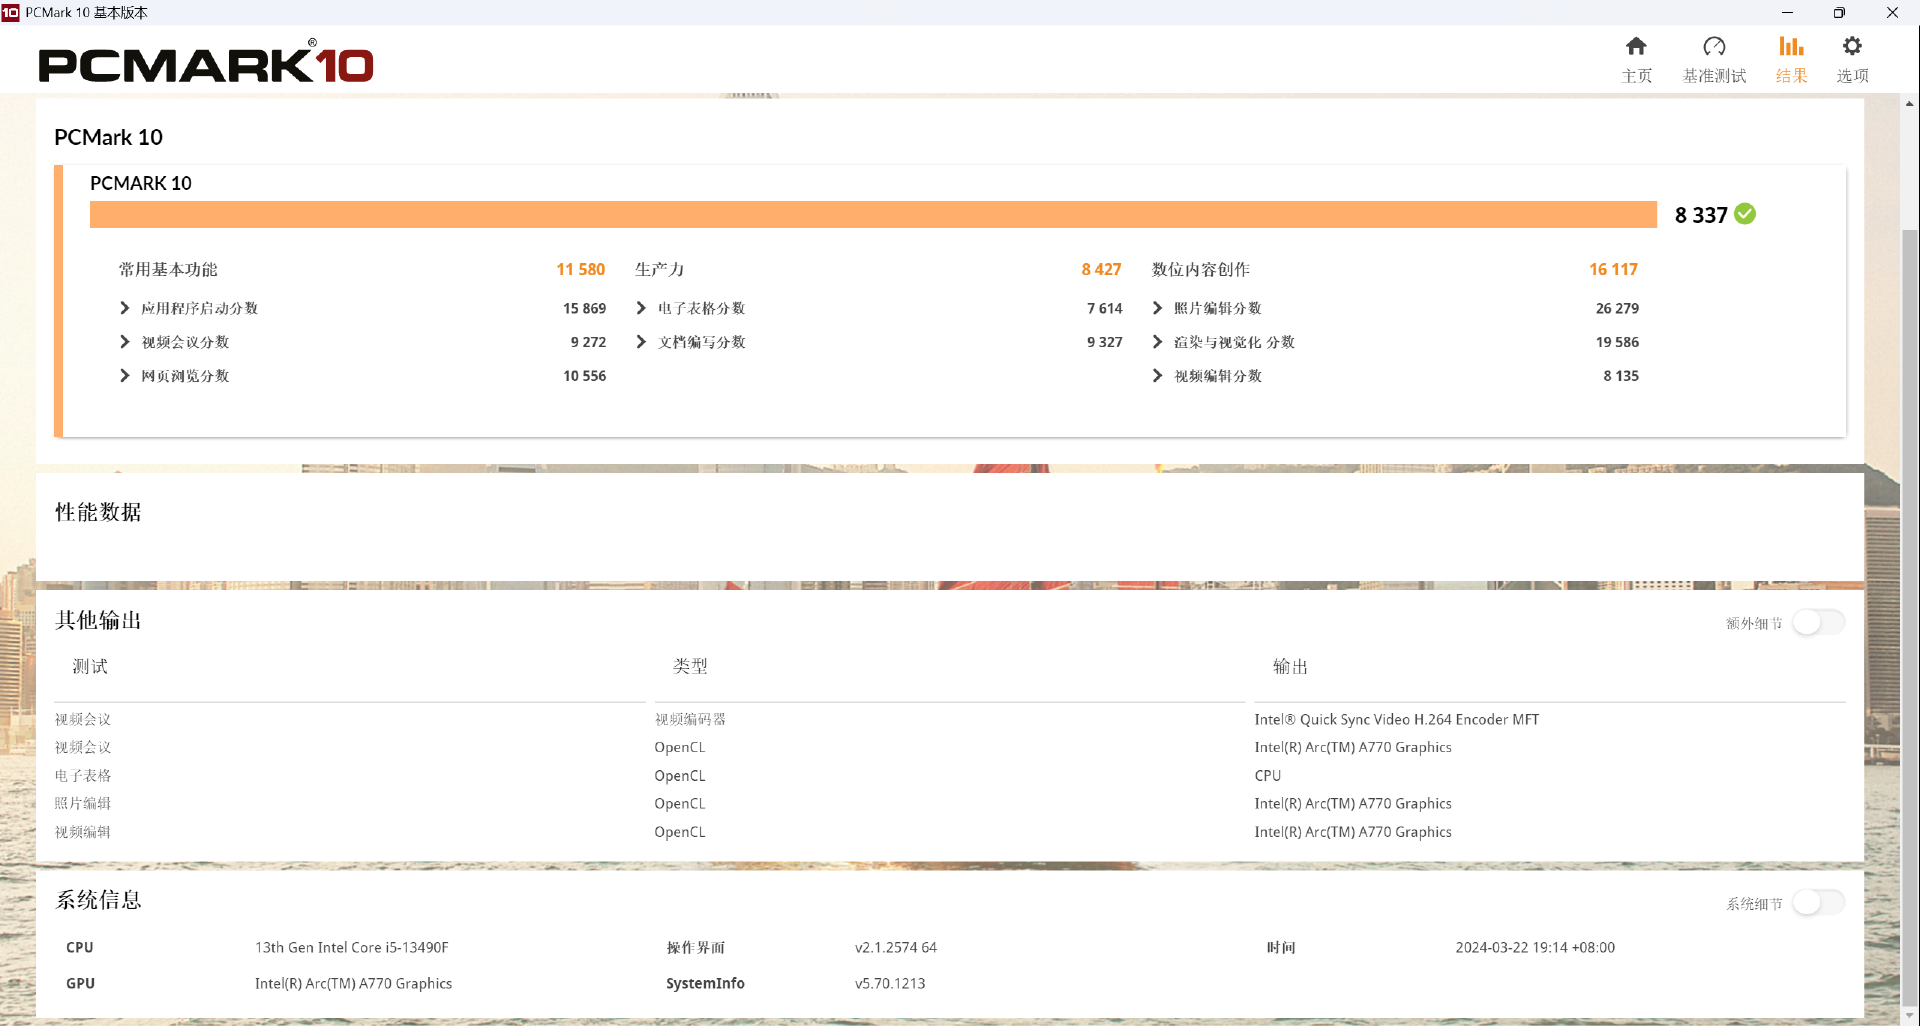Click the CPU output for 电子表格
This screenshot has height=1026, width=1920.
[1267, 775]
